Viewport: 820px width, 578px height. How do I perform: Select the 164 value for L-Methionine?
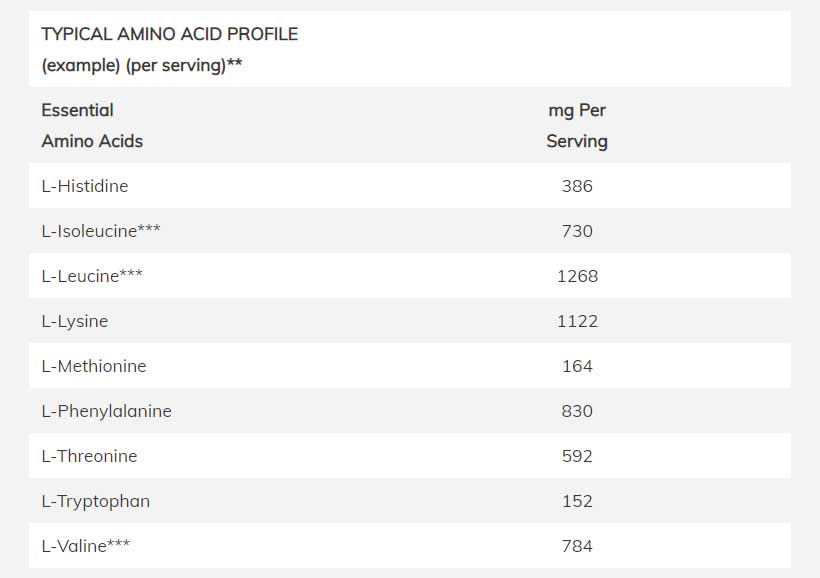coord(577,366)
